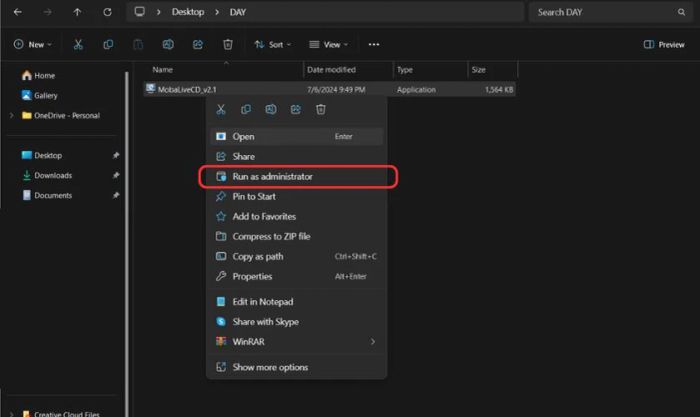Choose Edit in Notepad
This screenshot has height=417, width=700.
(x=296, y=302)
